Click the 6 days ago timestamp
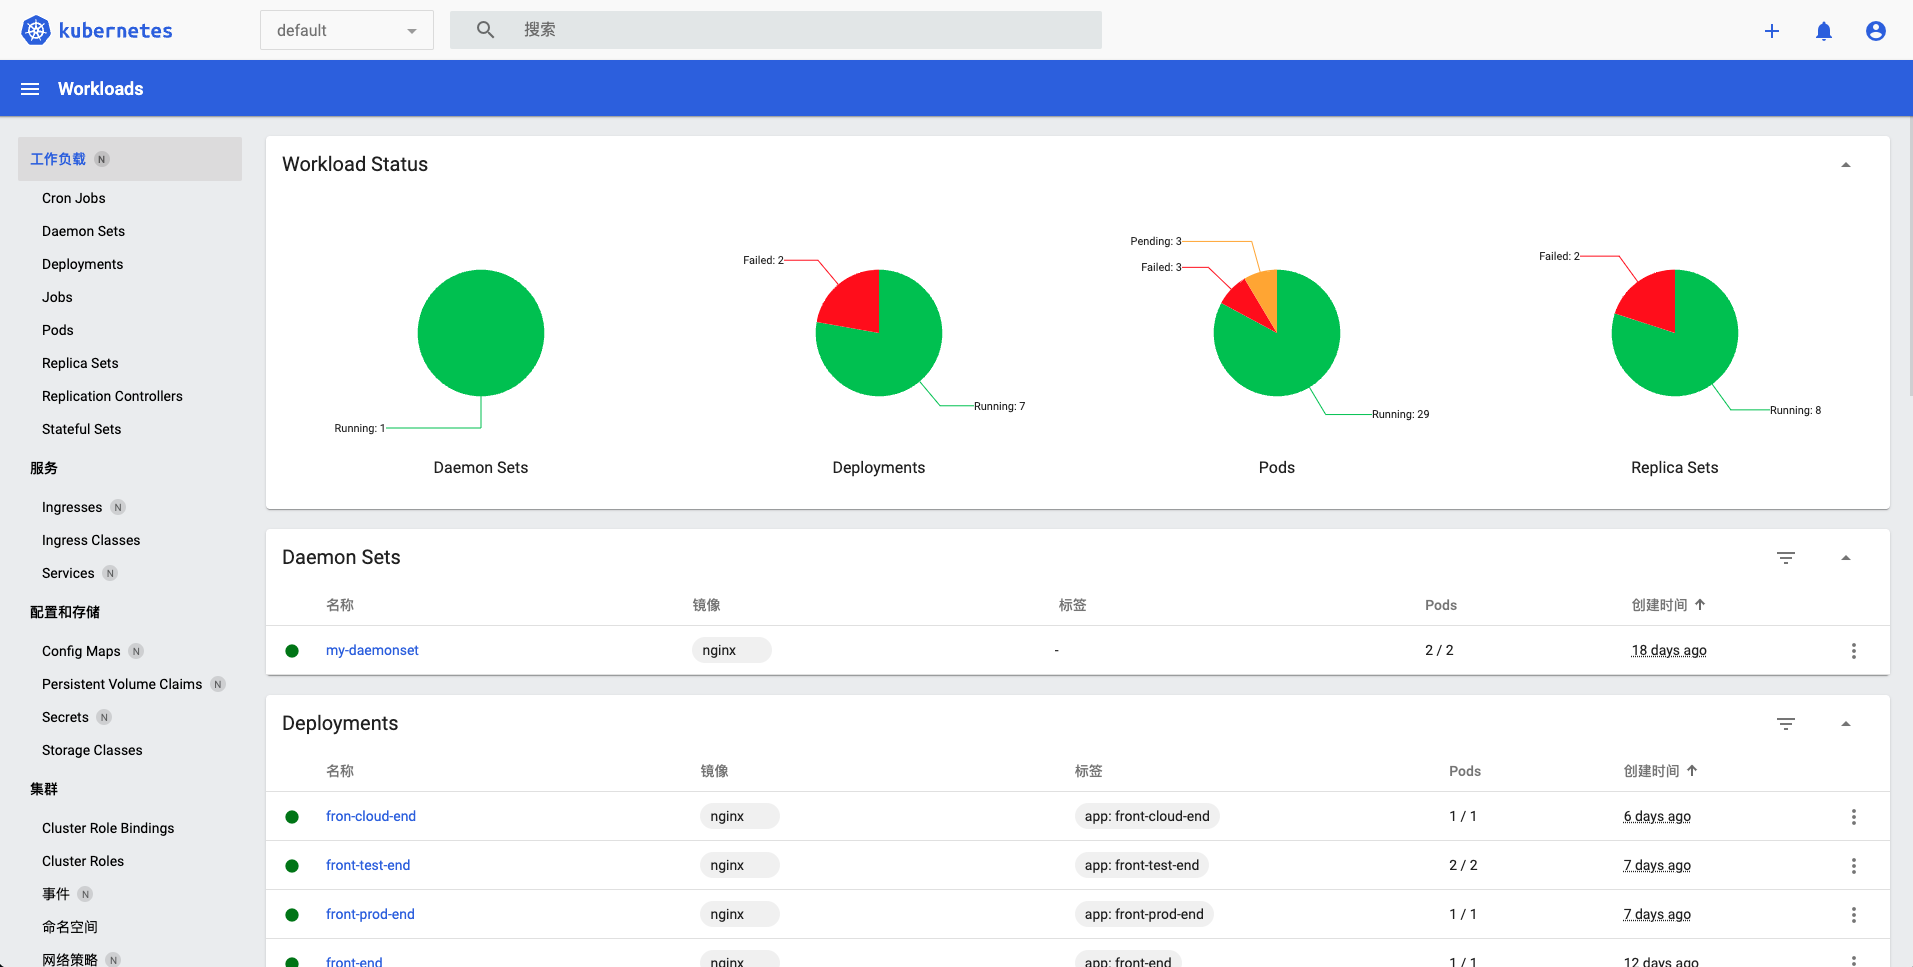The width and height of the screenshot is (1913, 967). tap(1657, 816)
